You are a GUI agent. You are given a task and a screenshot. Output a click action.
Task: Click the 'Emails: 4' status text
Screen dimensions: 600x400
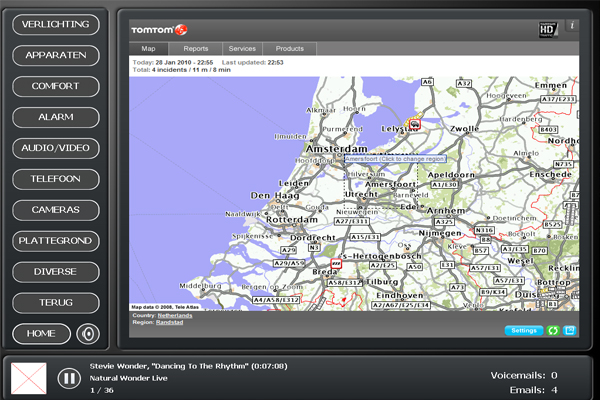pos(533,390)
